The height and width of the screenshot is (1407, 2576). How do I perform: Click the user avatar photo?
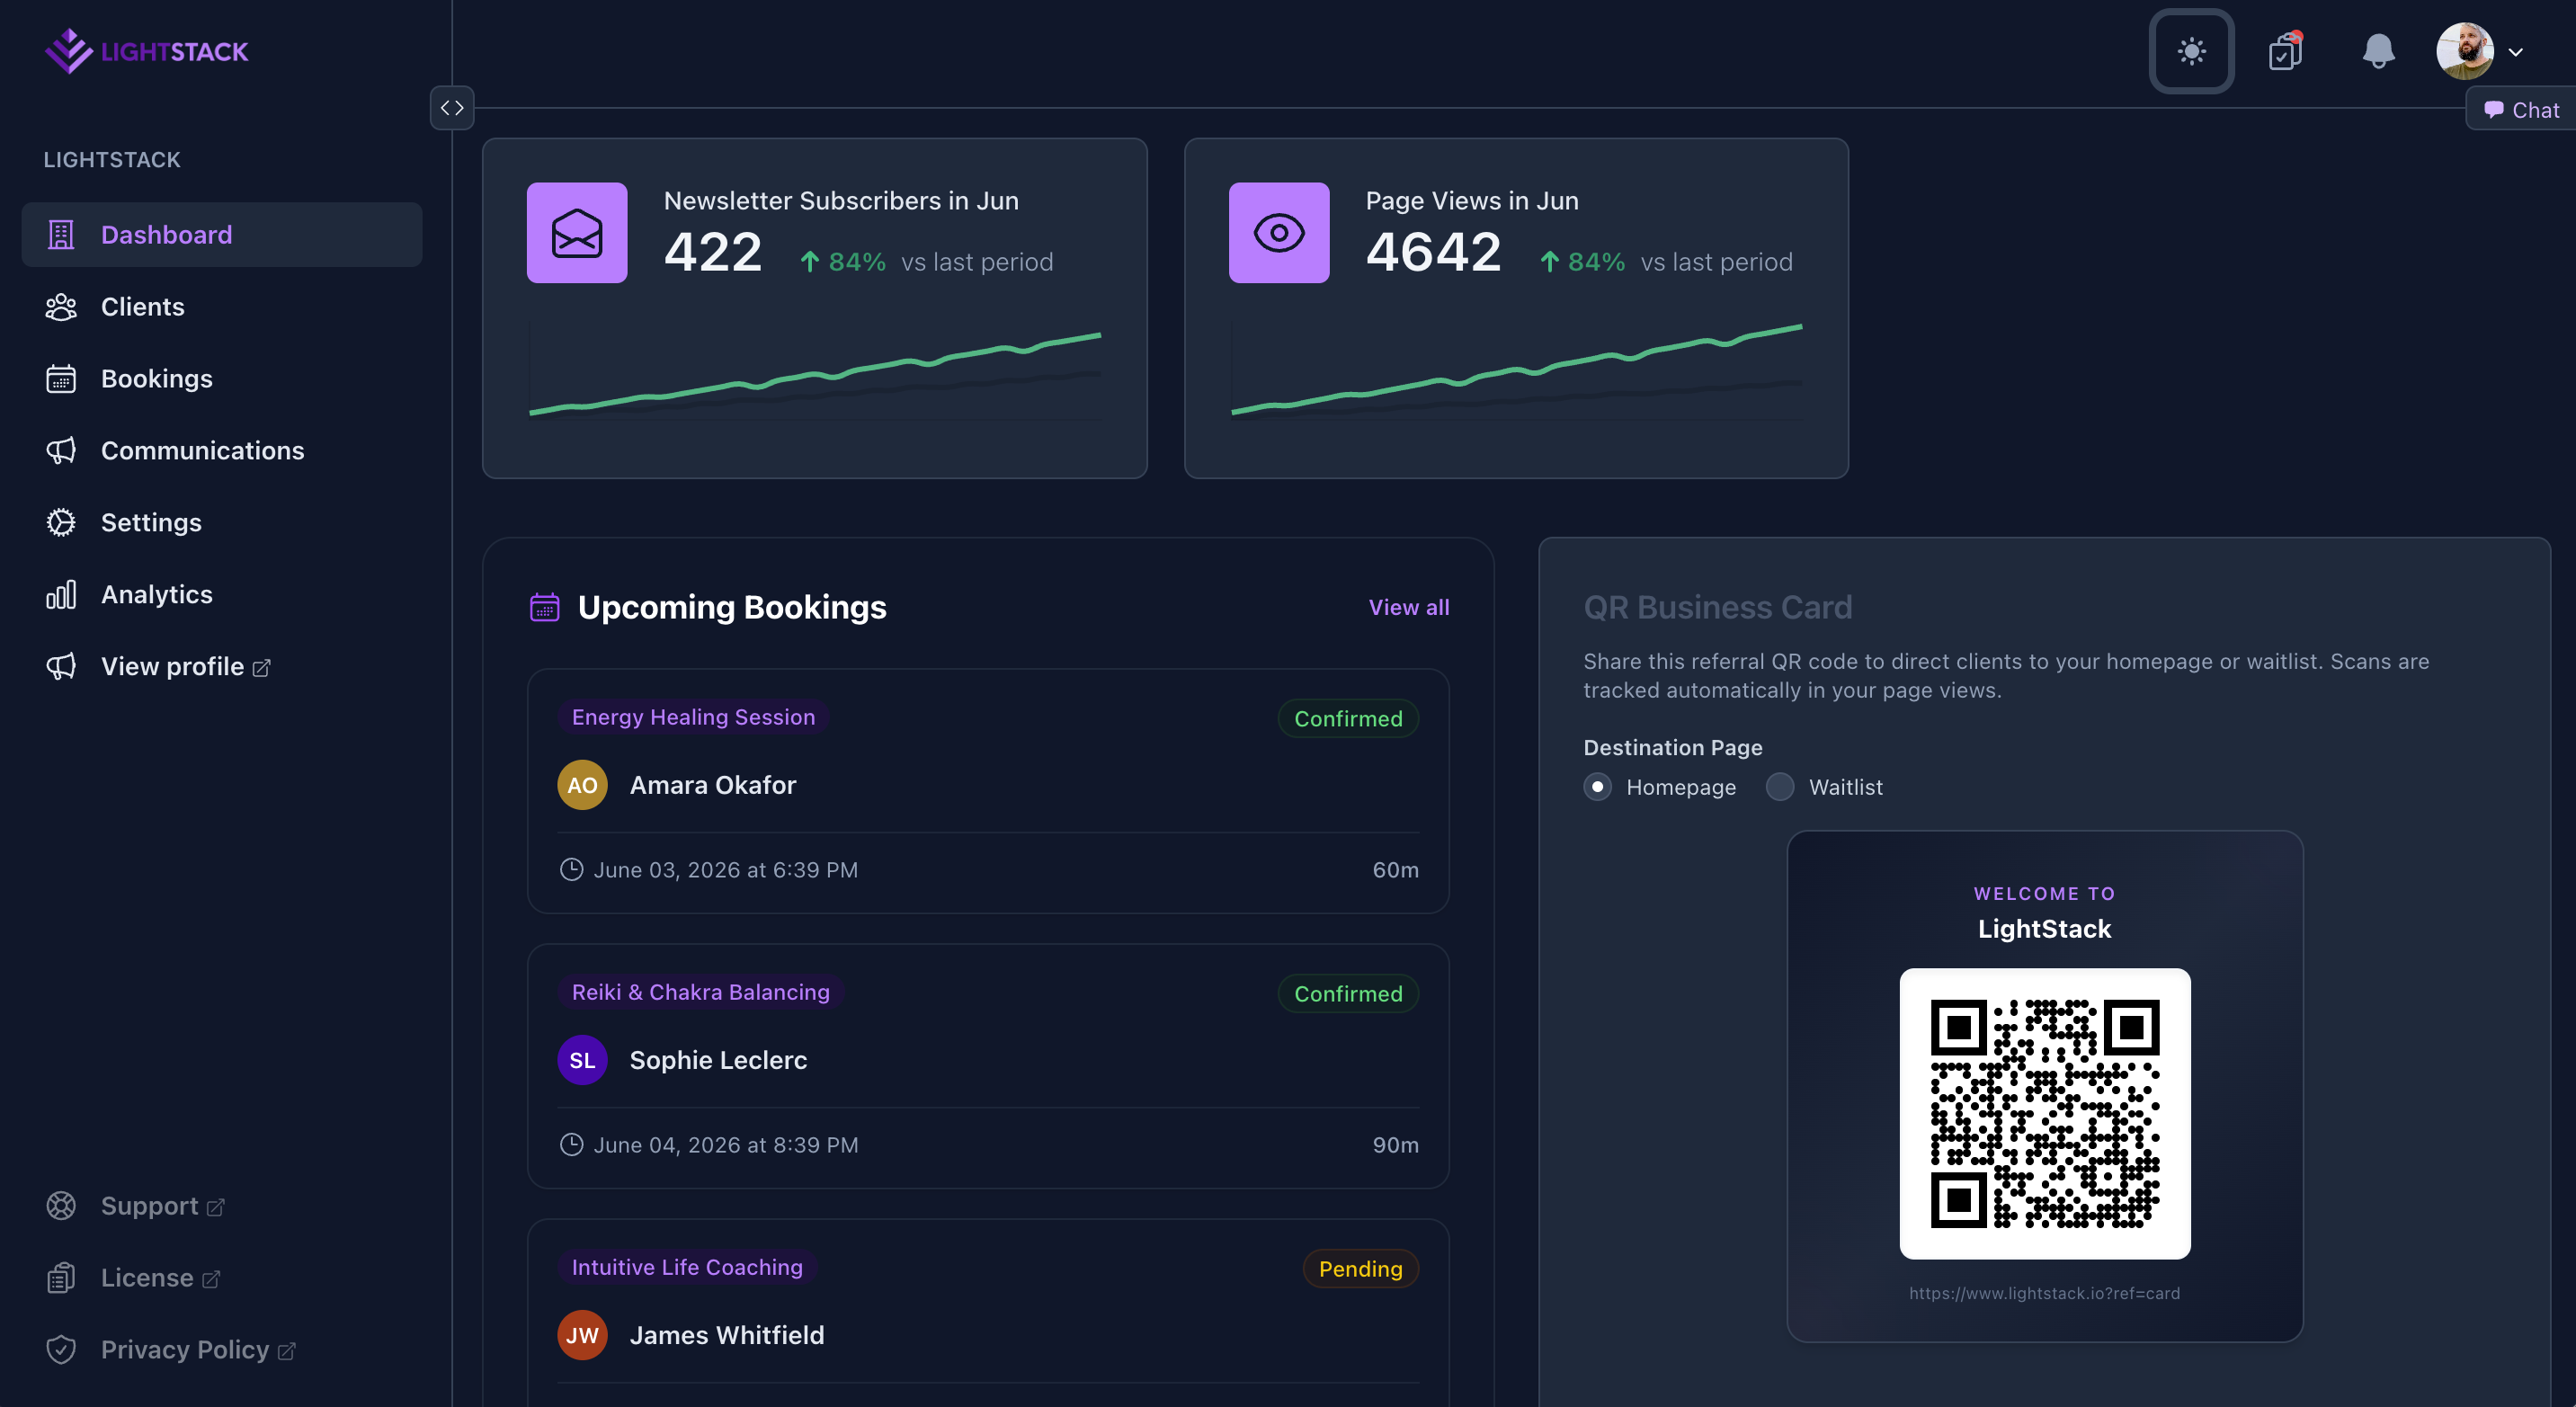pos(2464,51)
